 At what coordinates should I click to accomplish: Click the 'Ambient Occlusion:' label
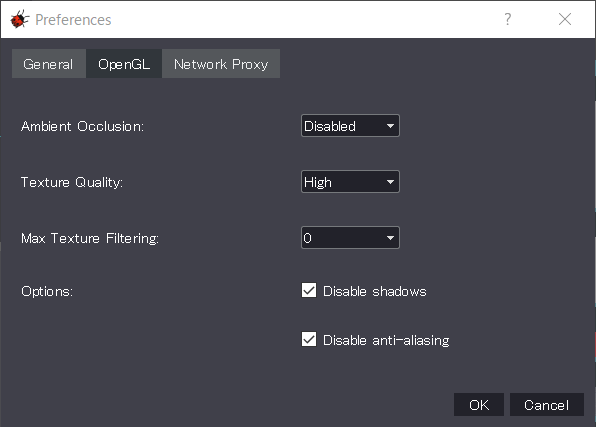(82, 126)
